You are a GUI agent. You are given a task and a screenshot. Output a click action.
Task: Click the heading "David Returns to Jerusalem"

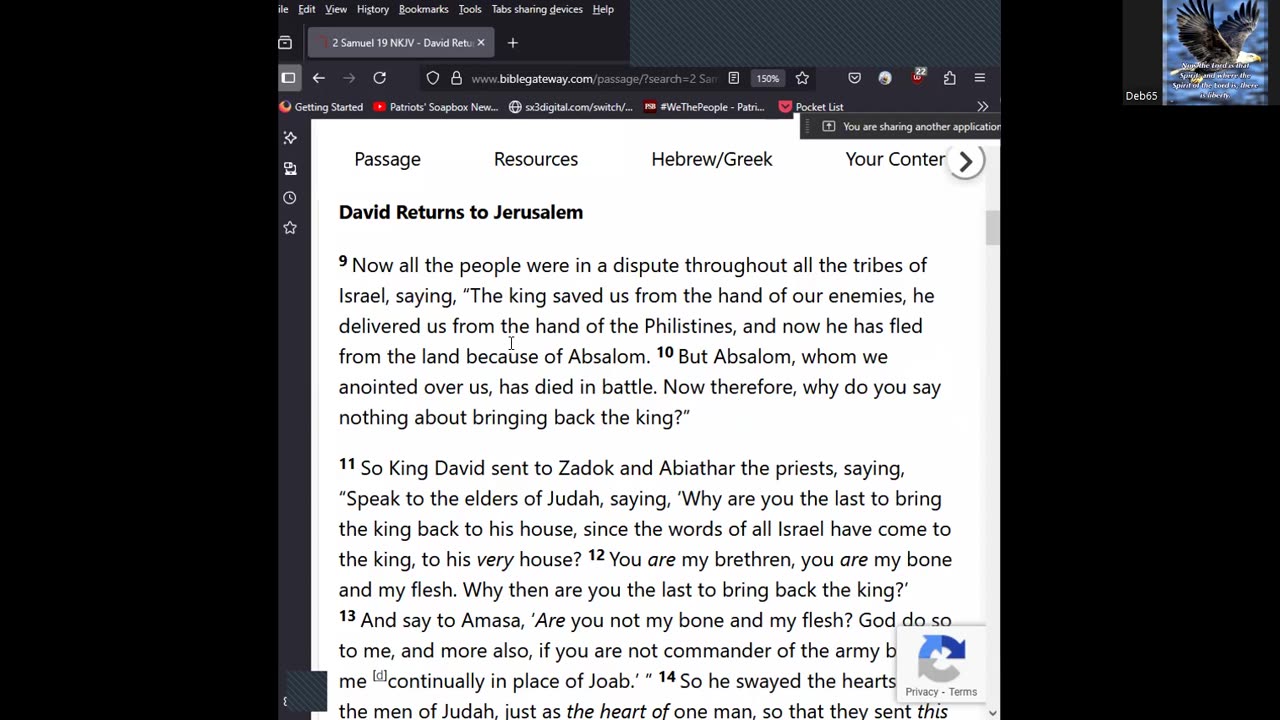tap(461, 212)
